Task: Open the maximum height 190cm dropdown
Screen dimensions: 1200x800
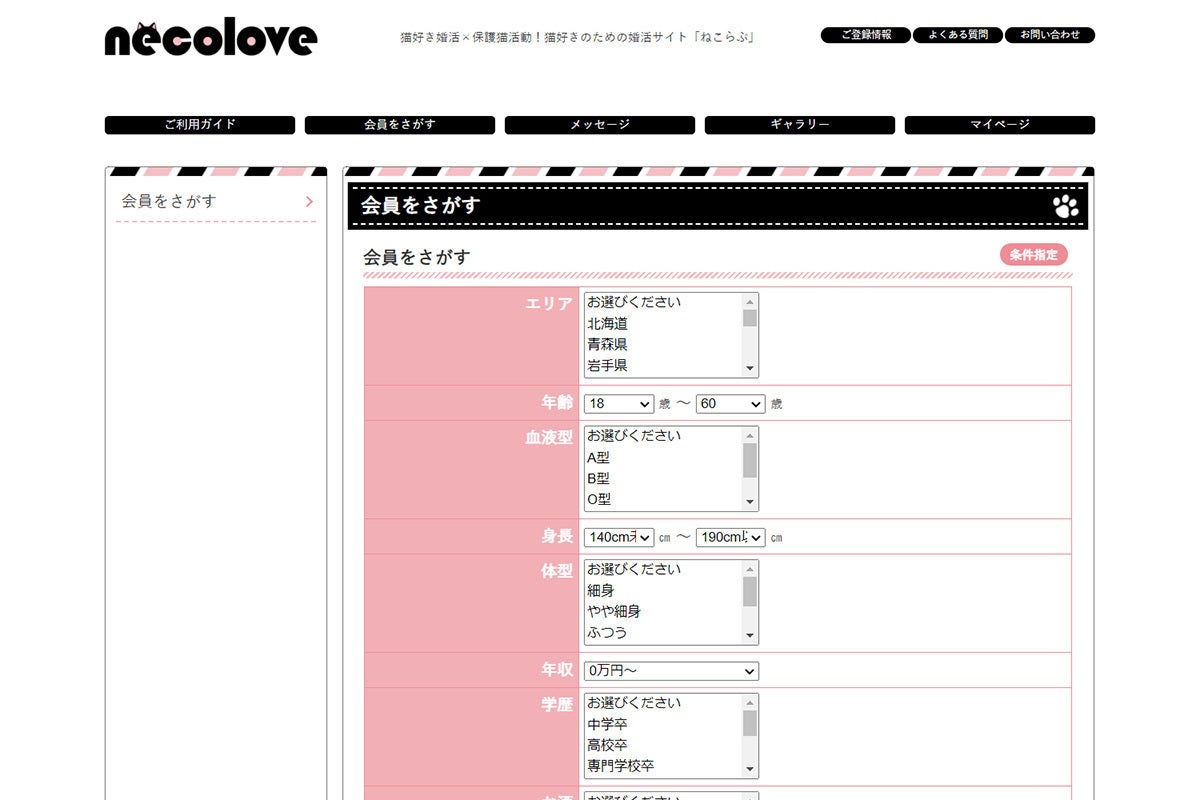Action: coord(730,537)
